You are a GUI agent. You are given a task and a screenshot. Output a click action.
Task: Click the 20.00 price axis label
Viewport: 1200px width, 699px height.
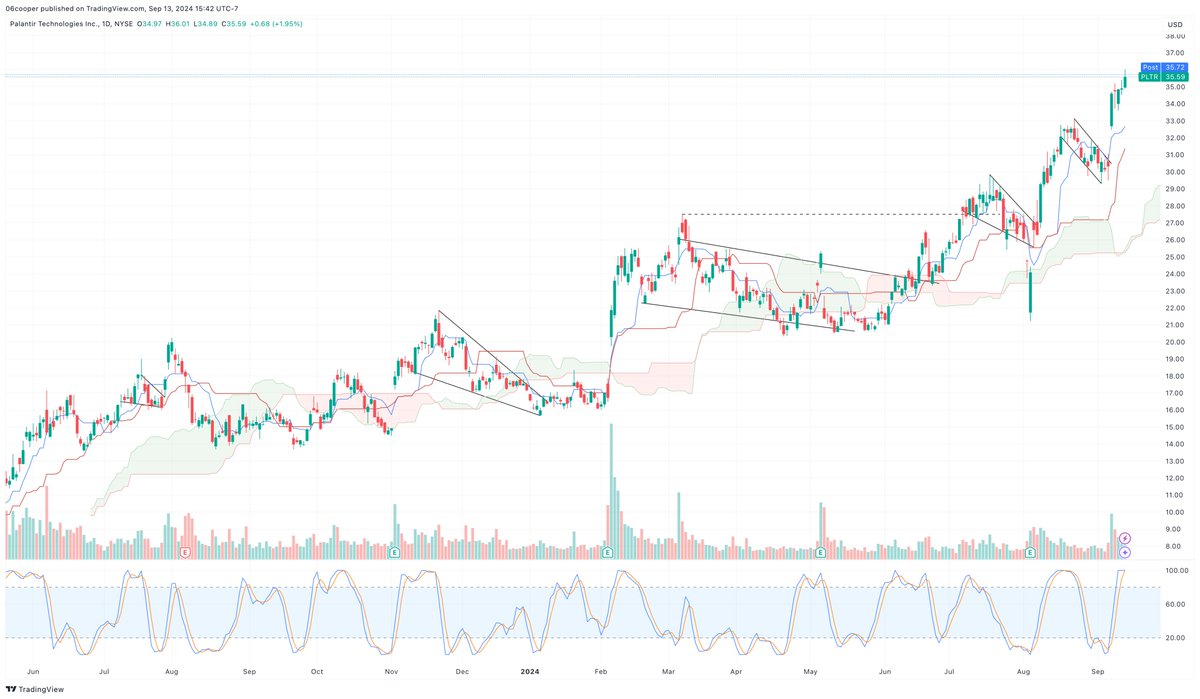[x=1174, y=342]
